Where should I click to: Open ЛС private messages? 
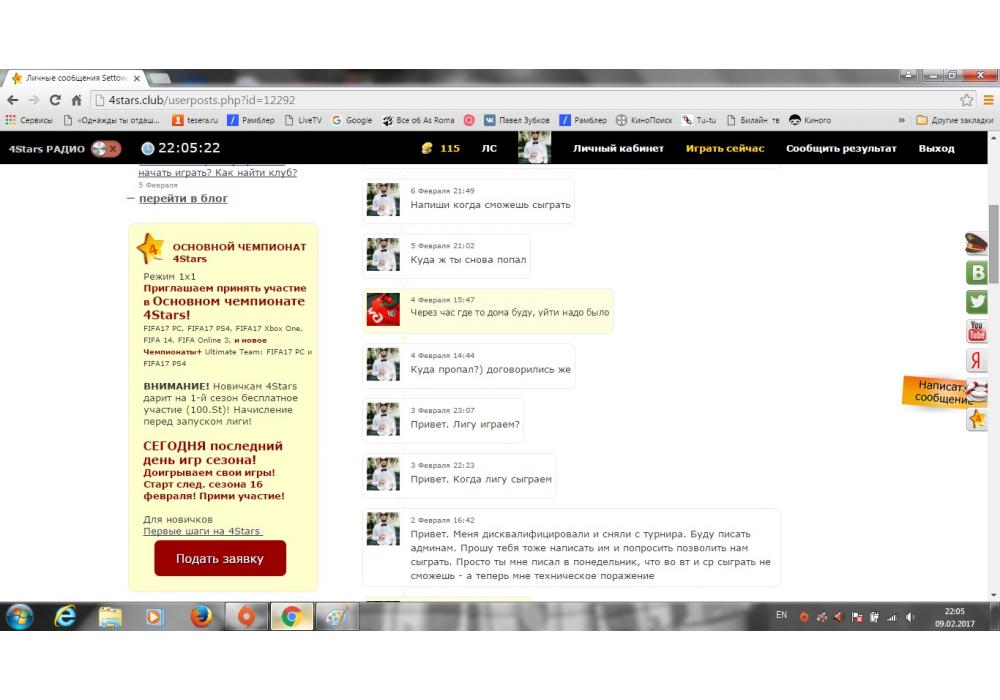[x=489, y=148]
